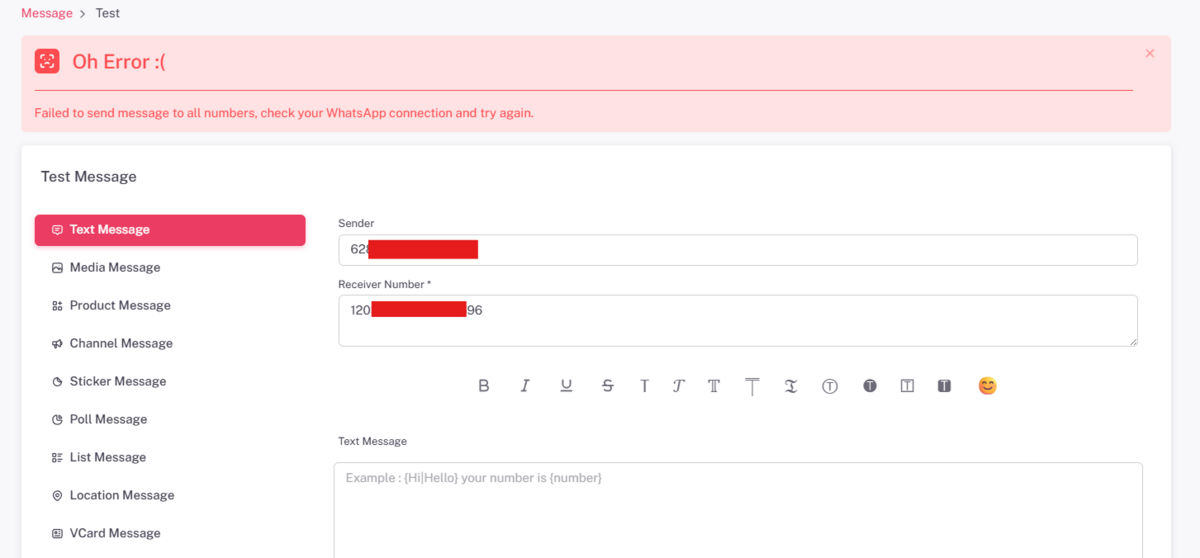Image resolution: width=1200 pixels, height=558 pixels.
Task: Select the filled circle T text style
Action: click(870, 386)
